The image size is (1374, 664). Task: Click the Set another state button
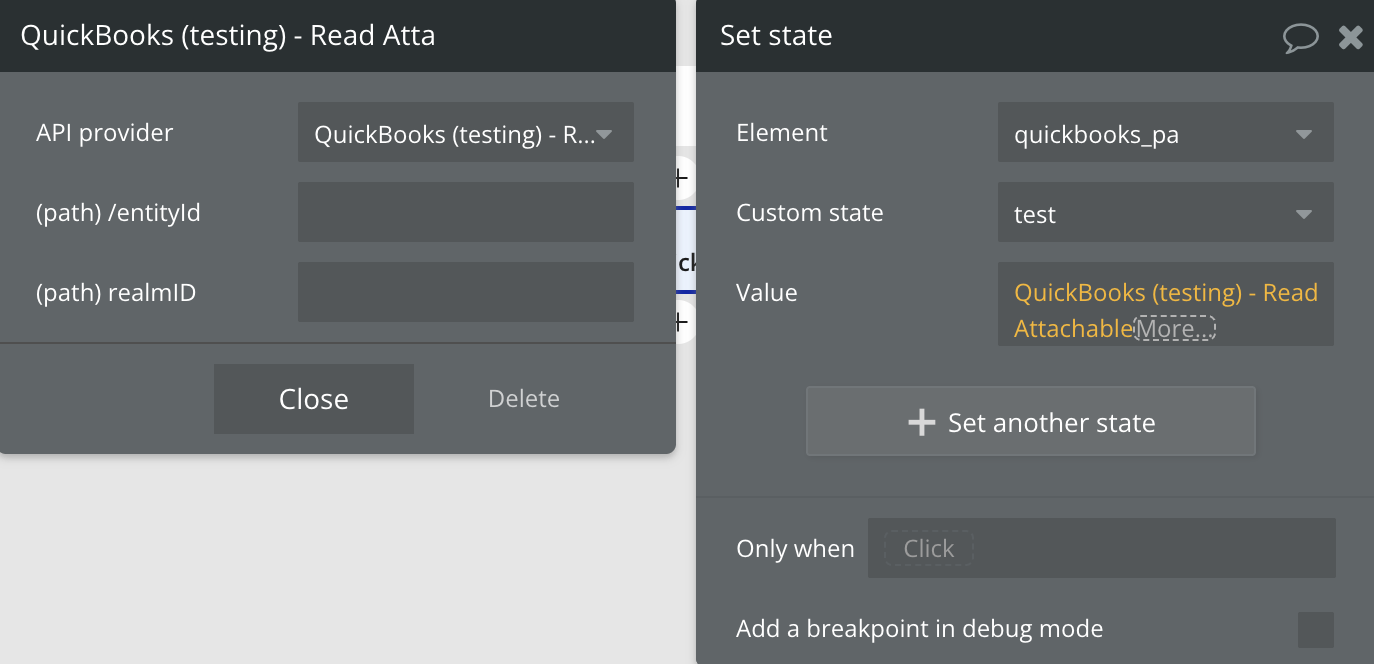[x=1030, y=422]
